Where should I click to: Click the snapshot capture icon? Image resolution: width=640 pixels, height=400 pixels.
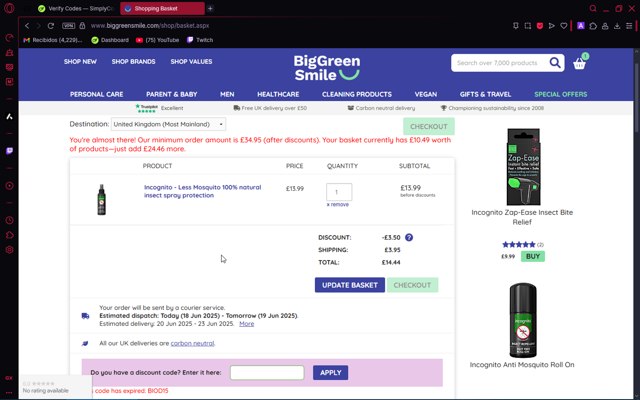click(528, 26)
